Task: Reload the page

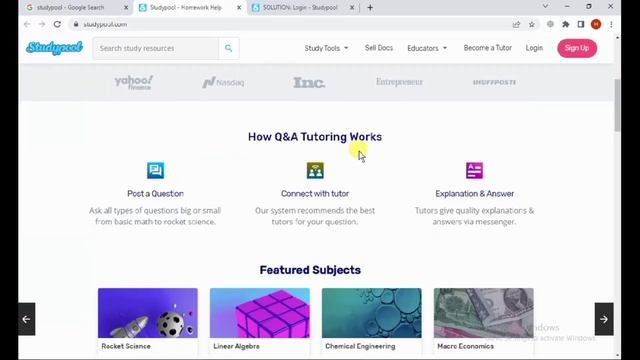Action: [57, 24]
